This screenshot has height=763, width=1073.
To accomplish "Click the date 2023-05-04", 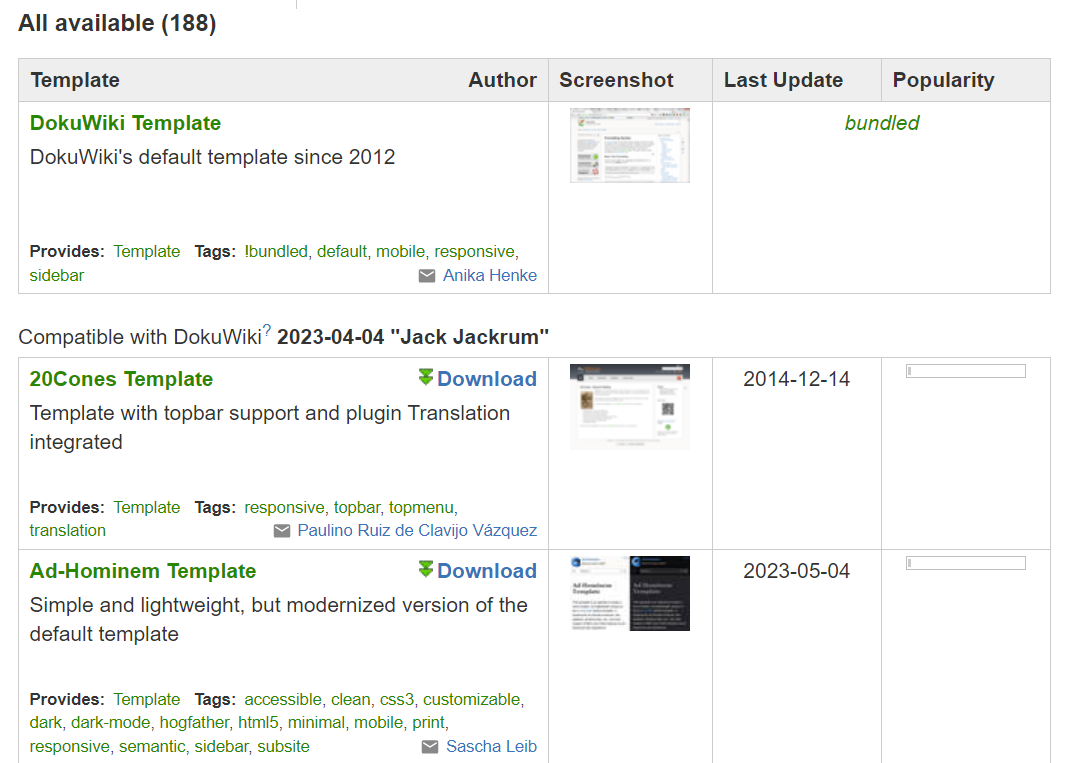I will pyautogui.click(x=797, y=571).
